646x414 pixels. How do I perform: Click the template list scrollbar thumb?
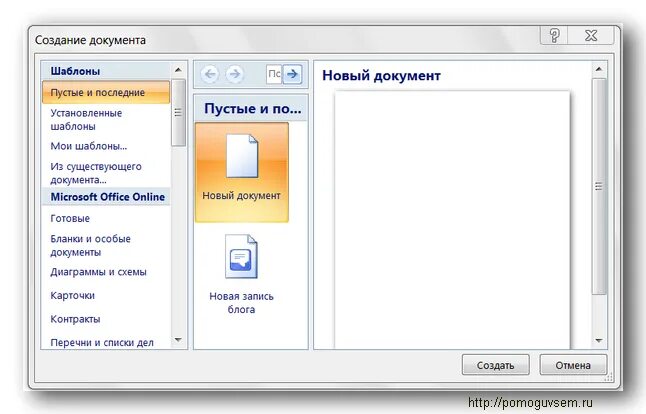pyautogui.click(x=178, y=112)
